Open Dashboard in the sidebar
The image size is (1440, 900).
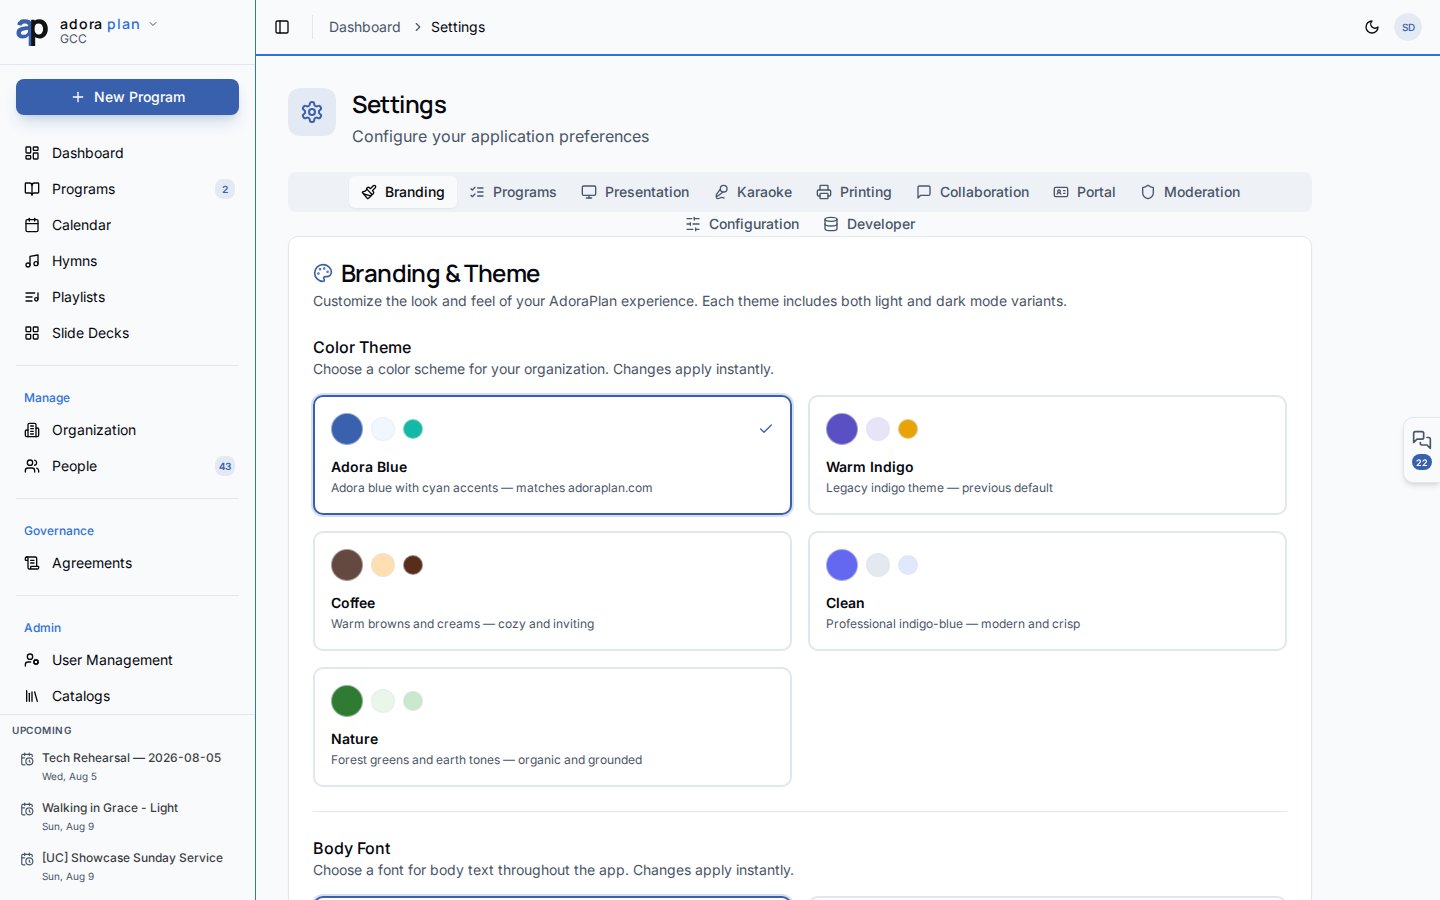coord(127,153)
